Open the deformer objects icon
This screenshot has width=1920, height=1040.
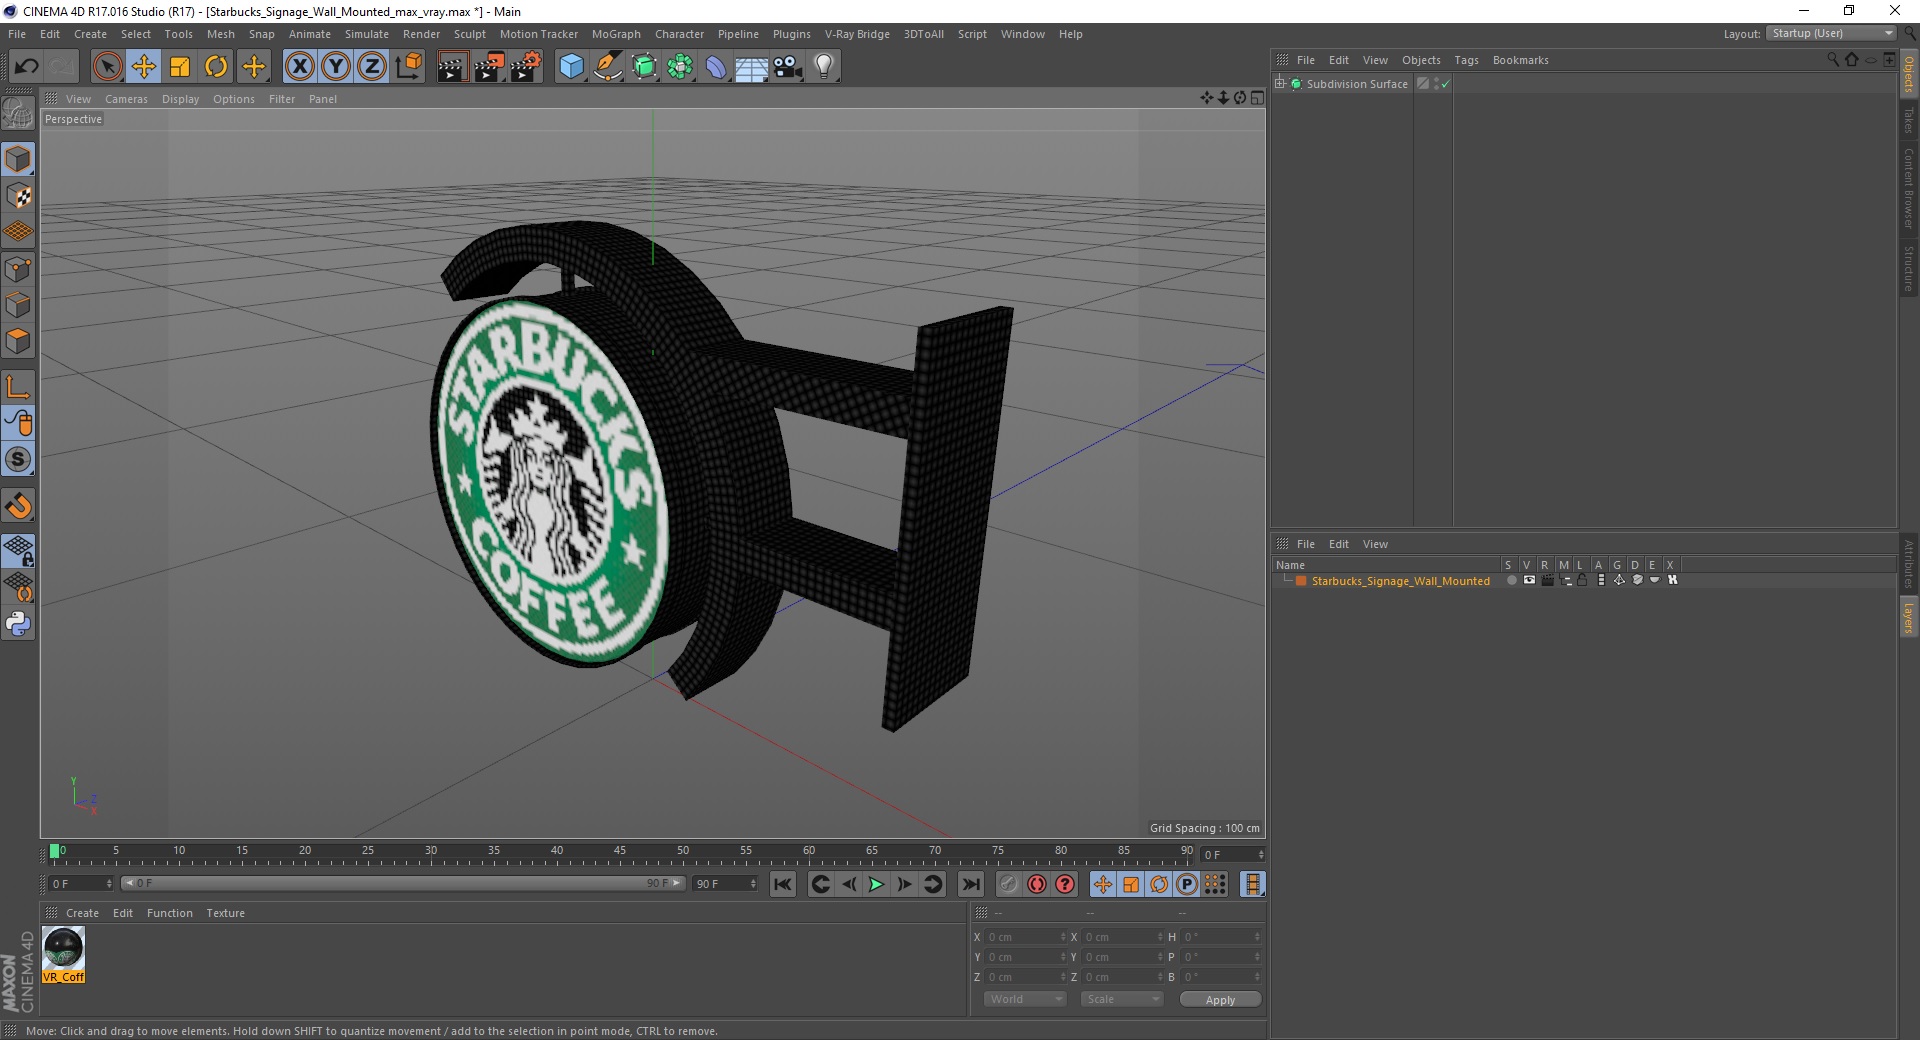[716, 67]
